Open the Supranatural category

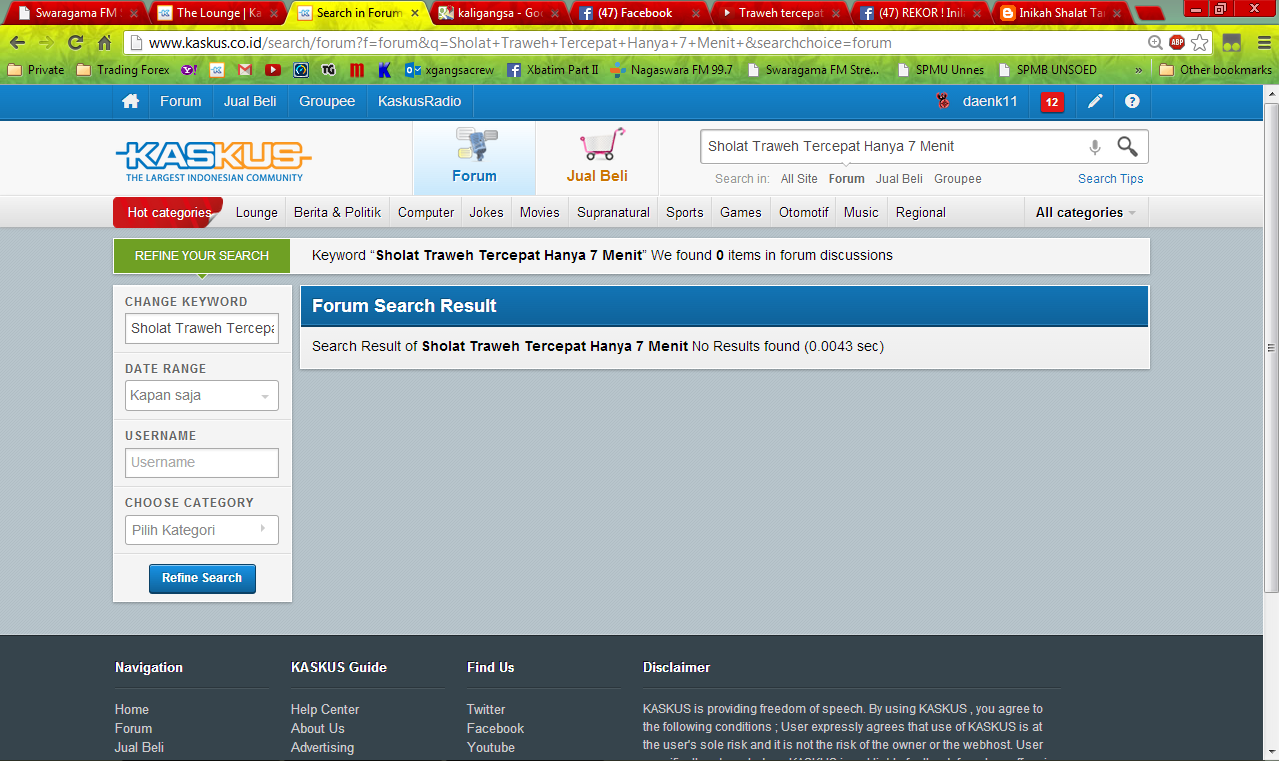click(x=613, y=212)
